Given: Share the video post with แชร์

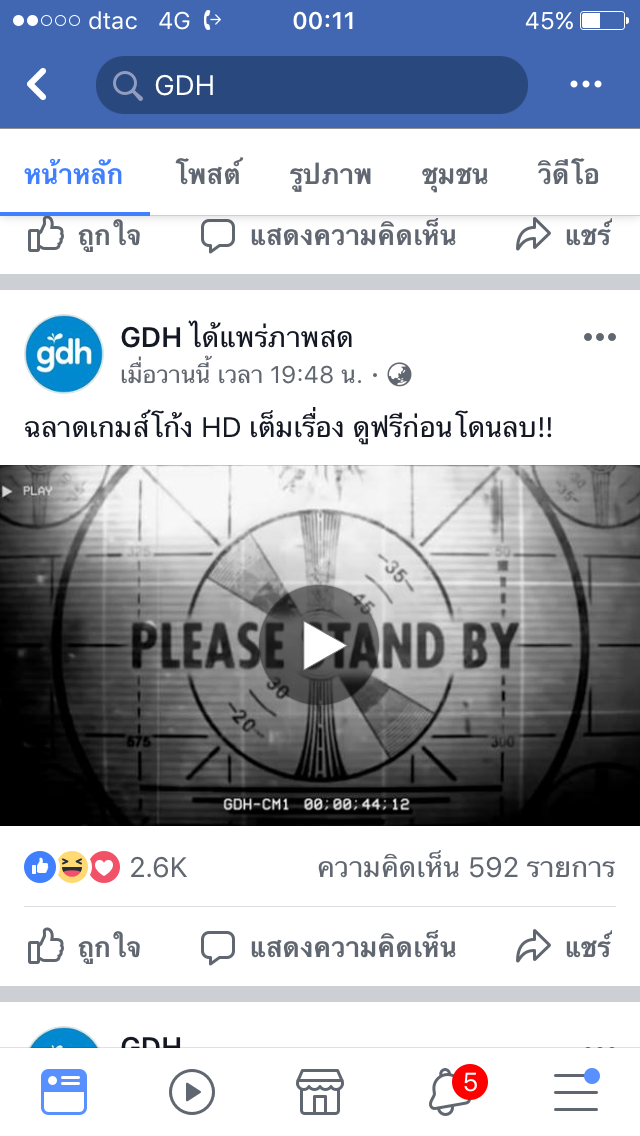Looking at the screenshot, I should (x=564, y=947).
